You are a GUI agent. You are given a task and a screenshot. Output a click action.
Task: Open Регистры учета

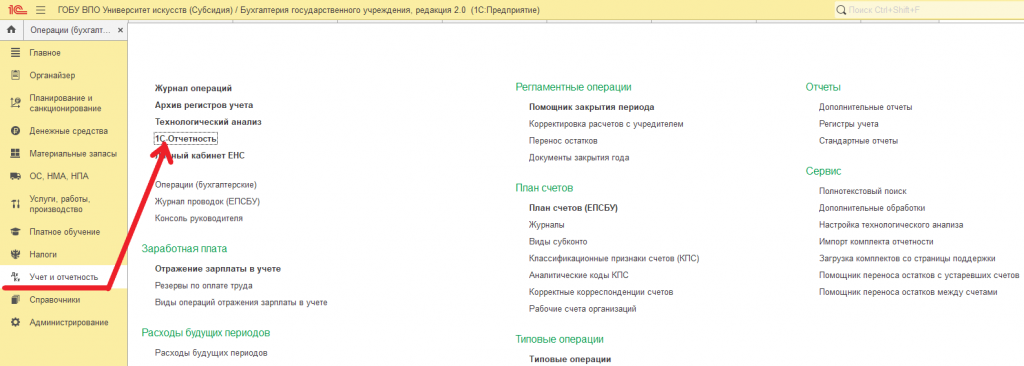coord(848,124)
